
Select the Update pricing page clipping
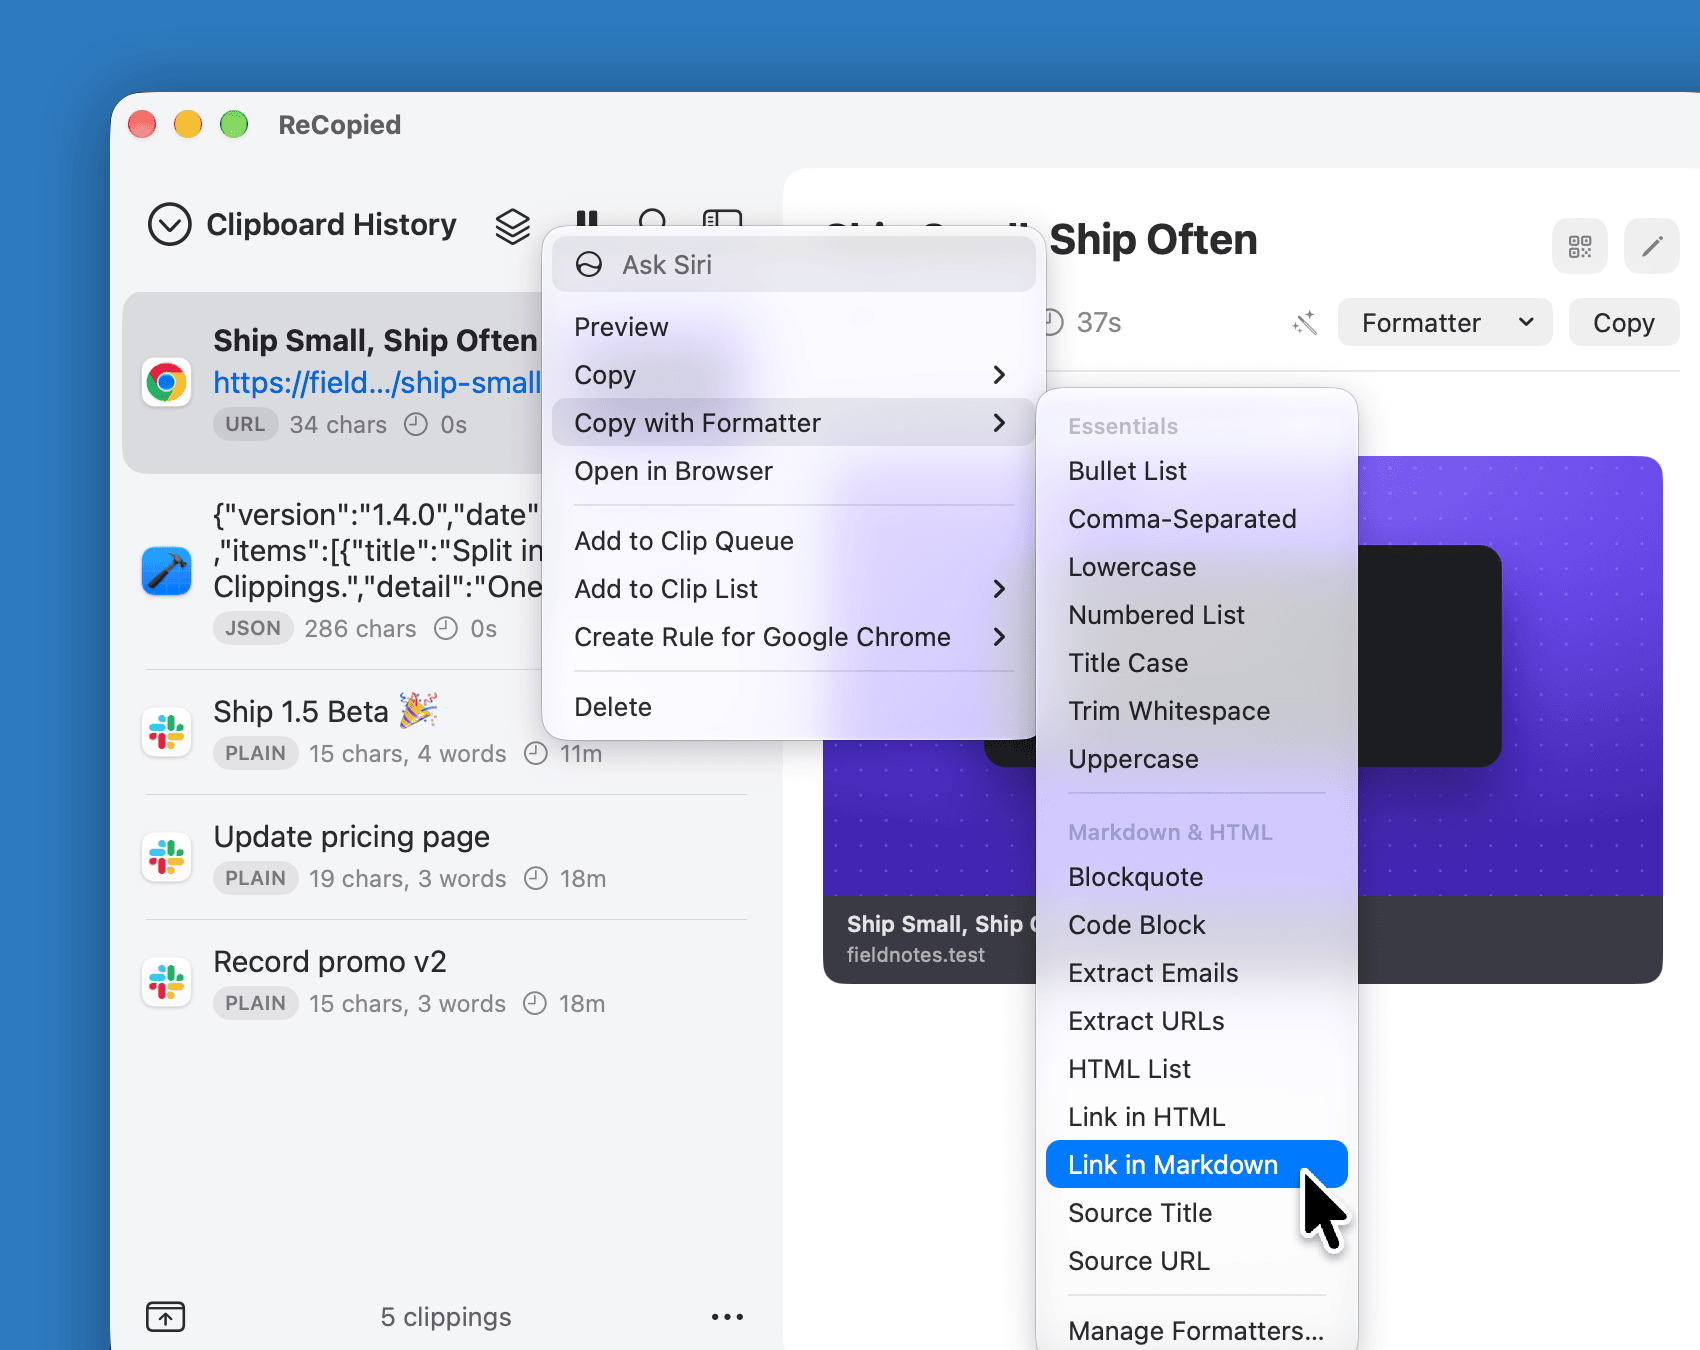pos(446,857)
